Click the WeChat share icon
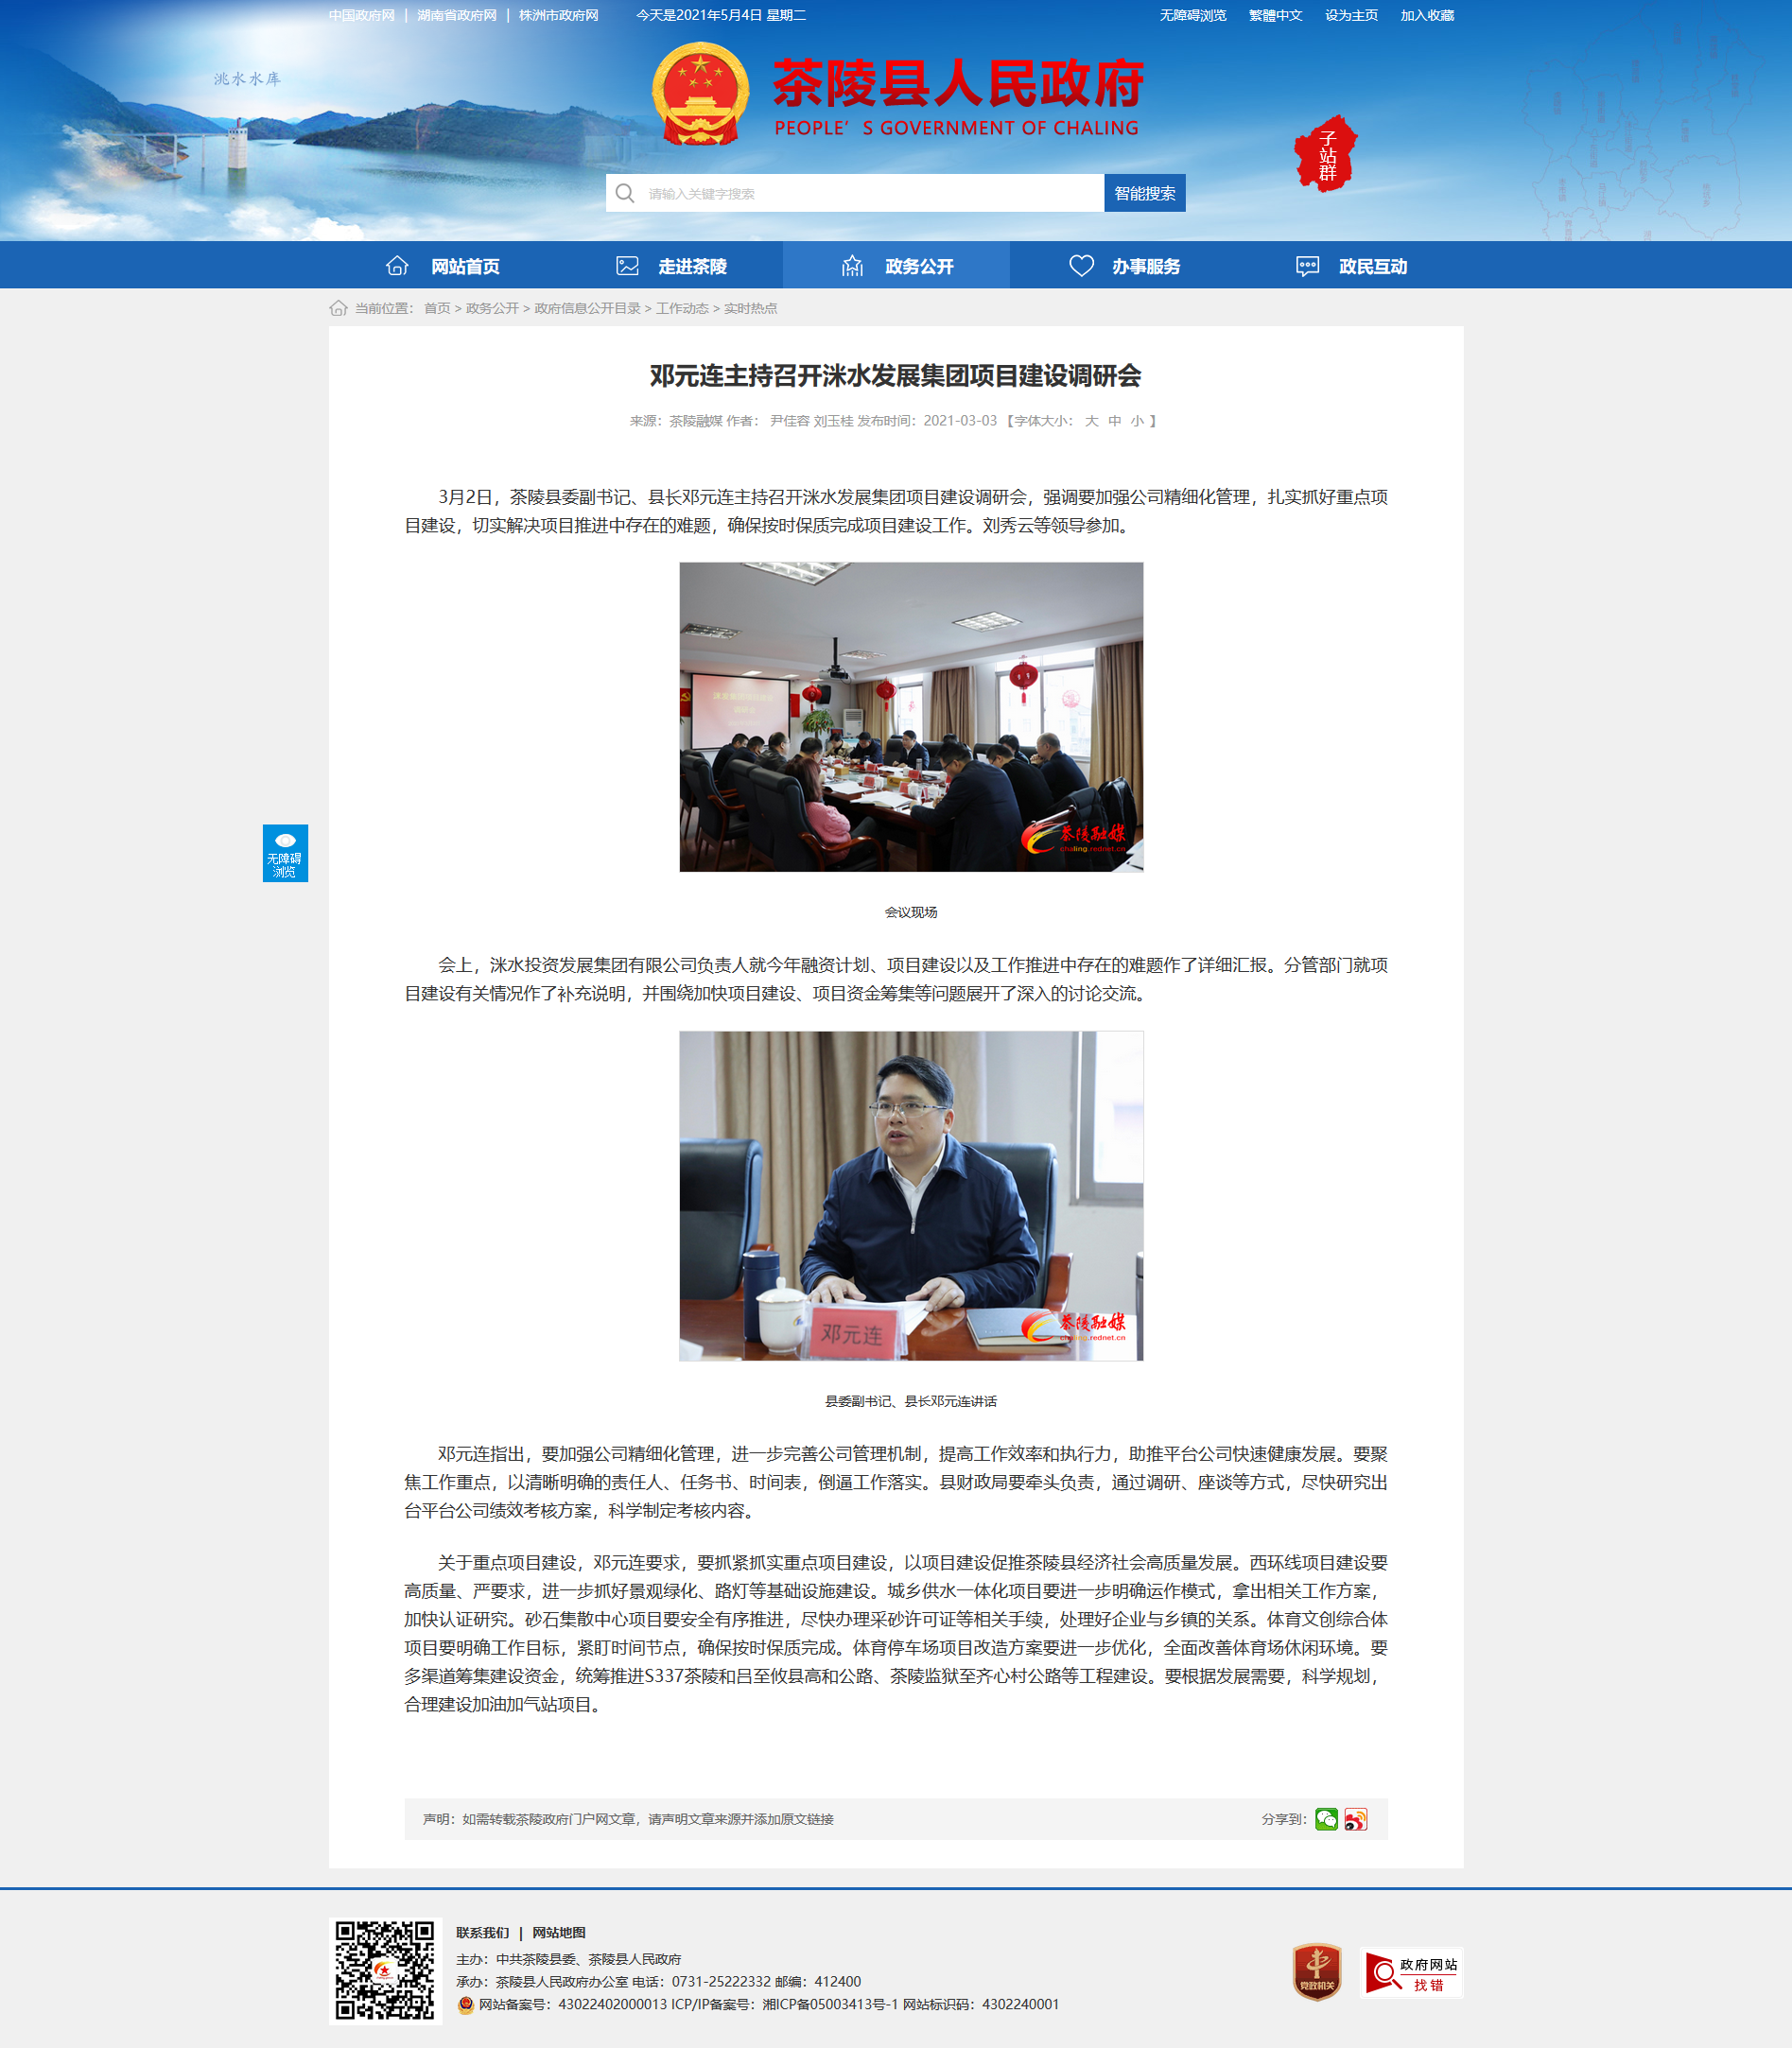Screen dimensions: 1792x2048 [1326, 1819]
